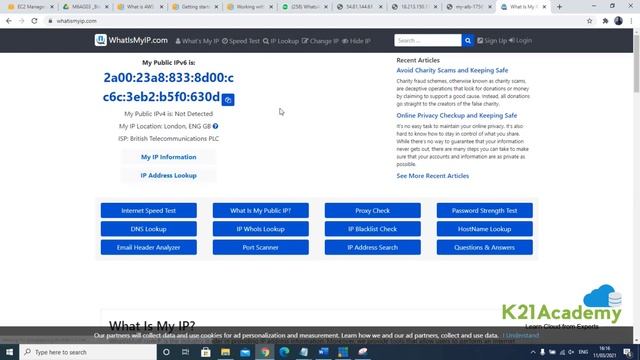Open Windows Start menu
The width and height of the screenshot is (640, 360).
pyautogui.click(x=9, y=352)
